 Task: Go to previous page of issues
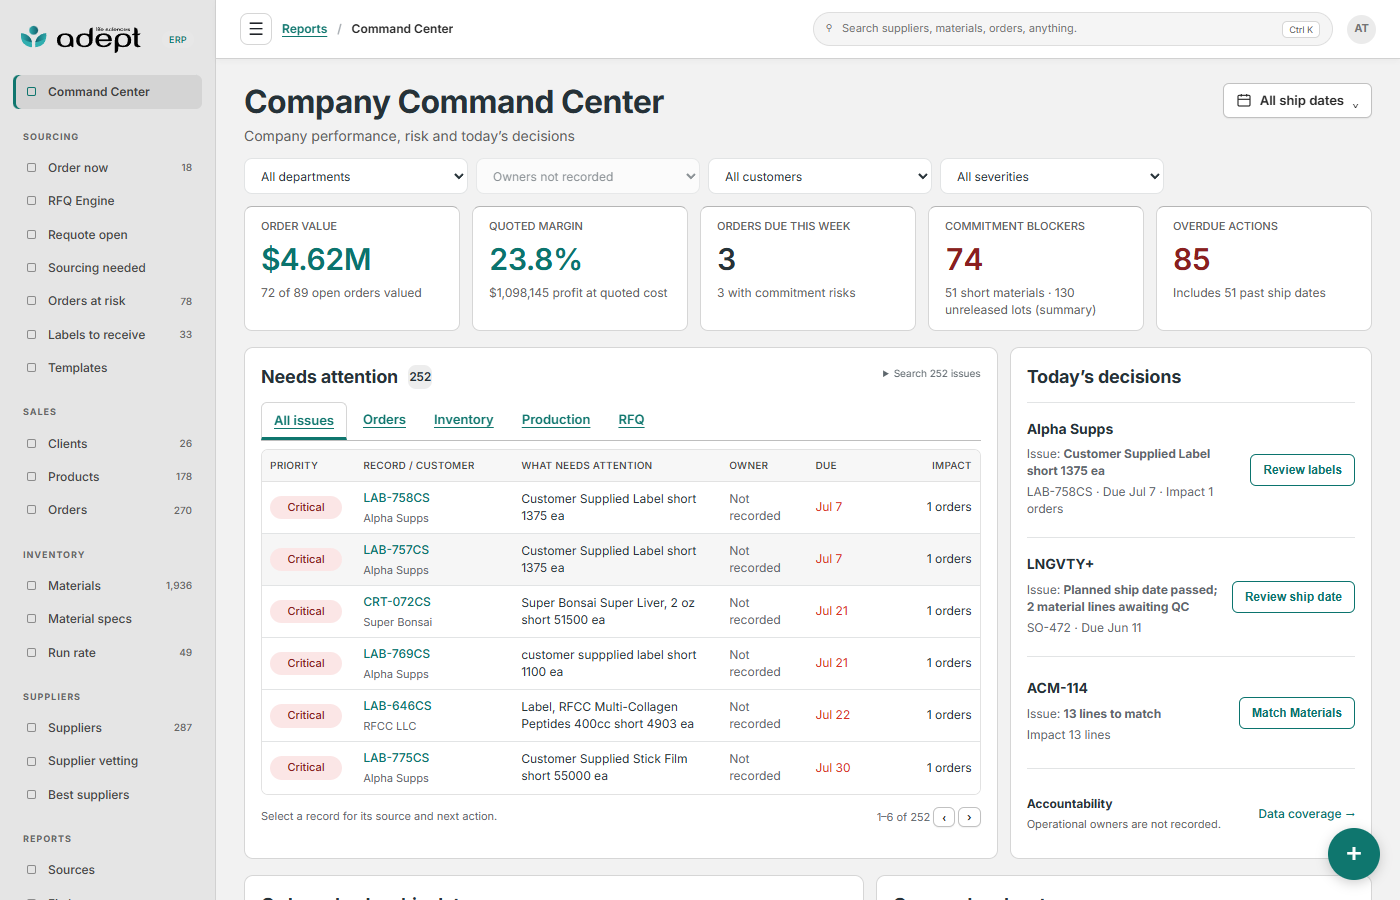(944, 817)
